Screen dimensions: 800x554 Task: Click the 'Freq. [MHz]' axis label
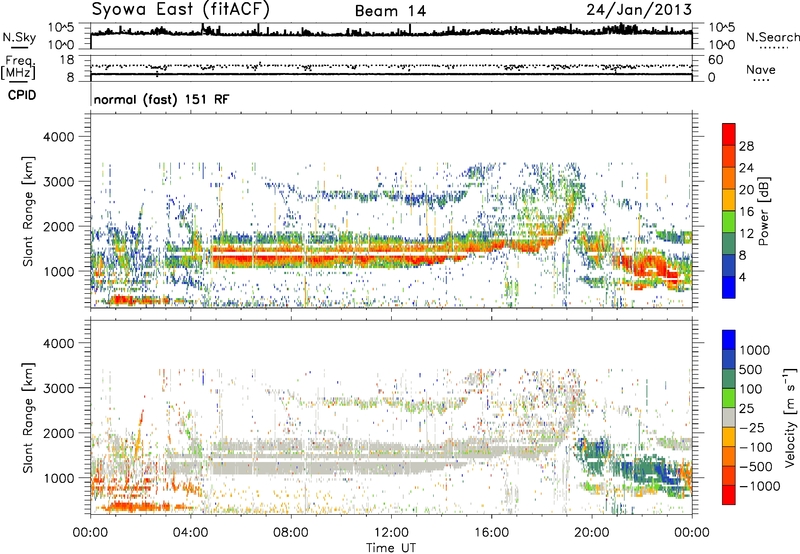point(18,68)
